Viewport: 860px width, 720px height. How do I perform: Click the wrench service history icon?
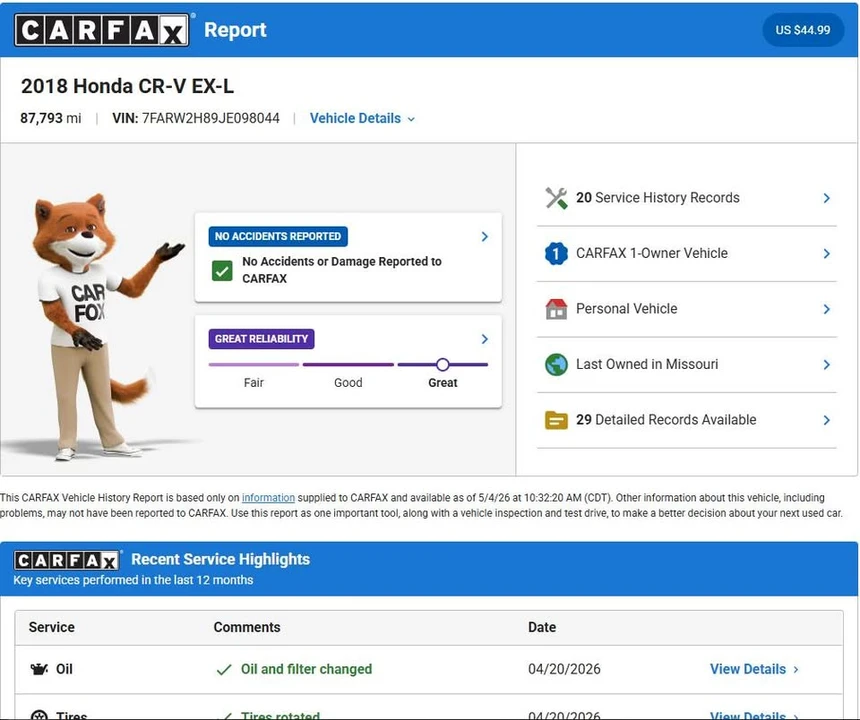[x=556, y=198]
